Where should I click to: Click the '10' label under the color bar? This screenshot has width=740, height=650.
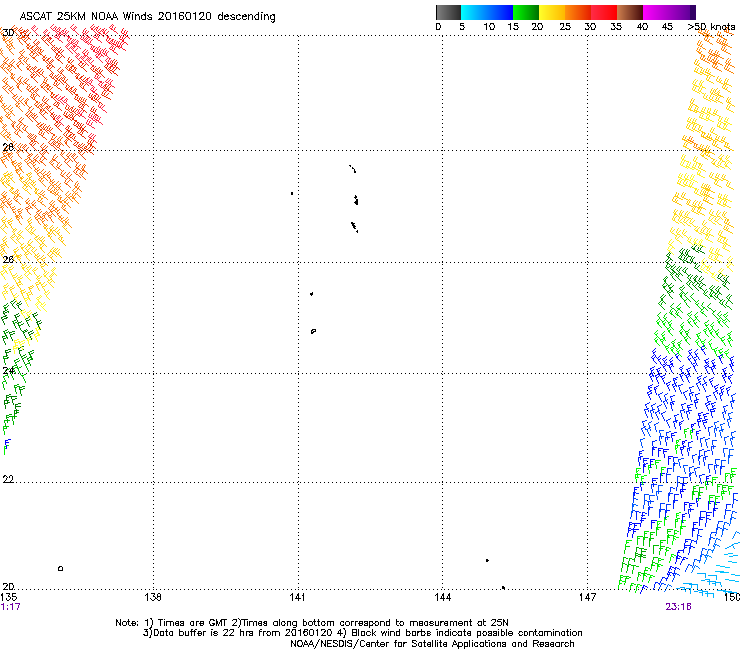[489, 27]
